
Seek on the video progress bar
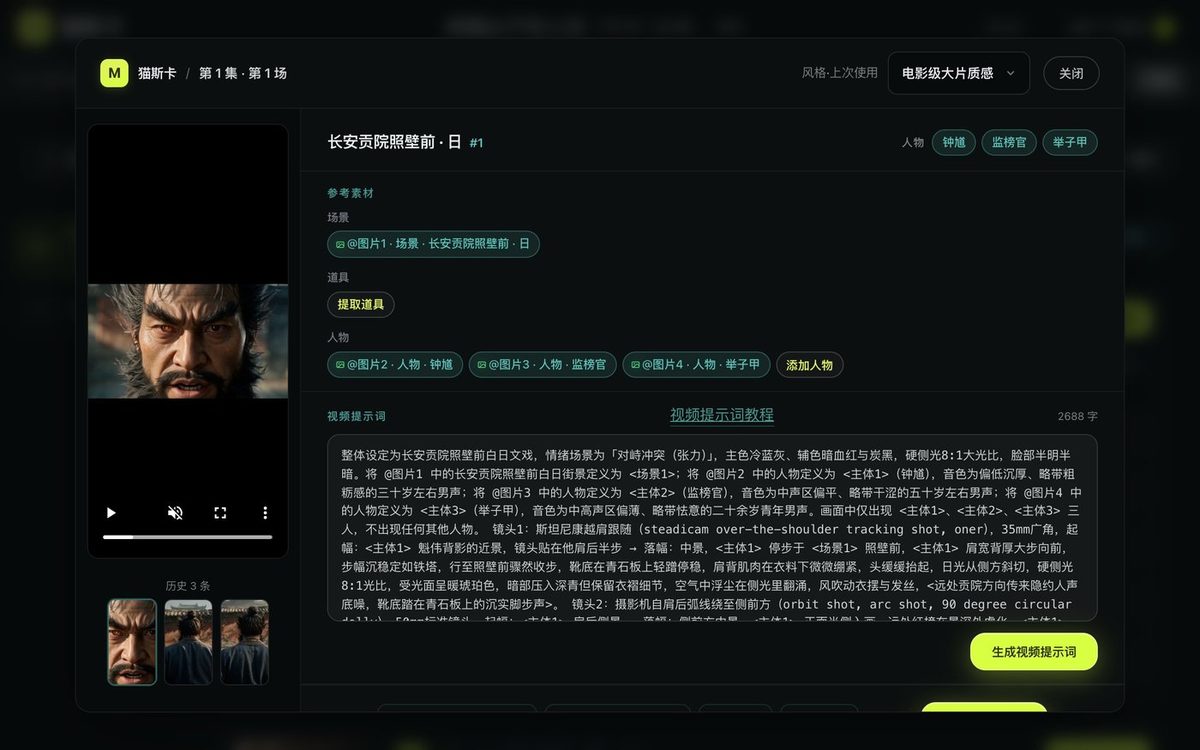(188, 537)
